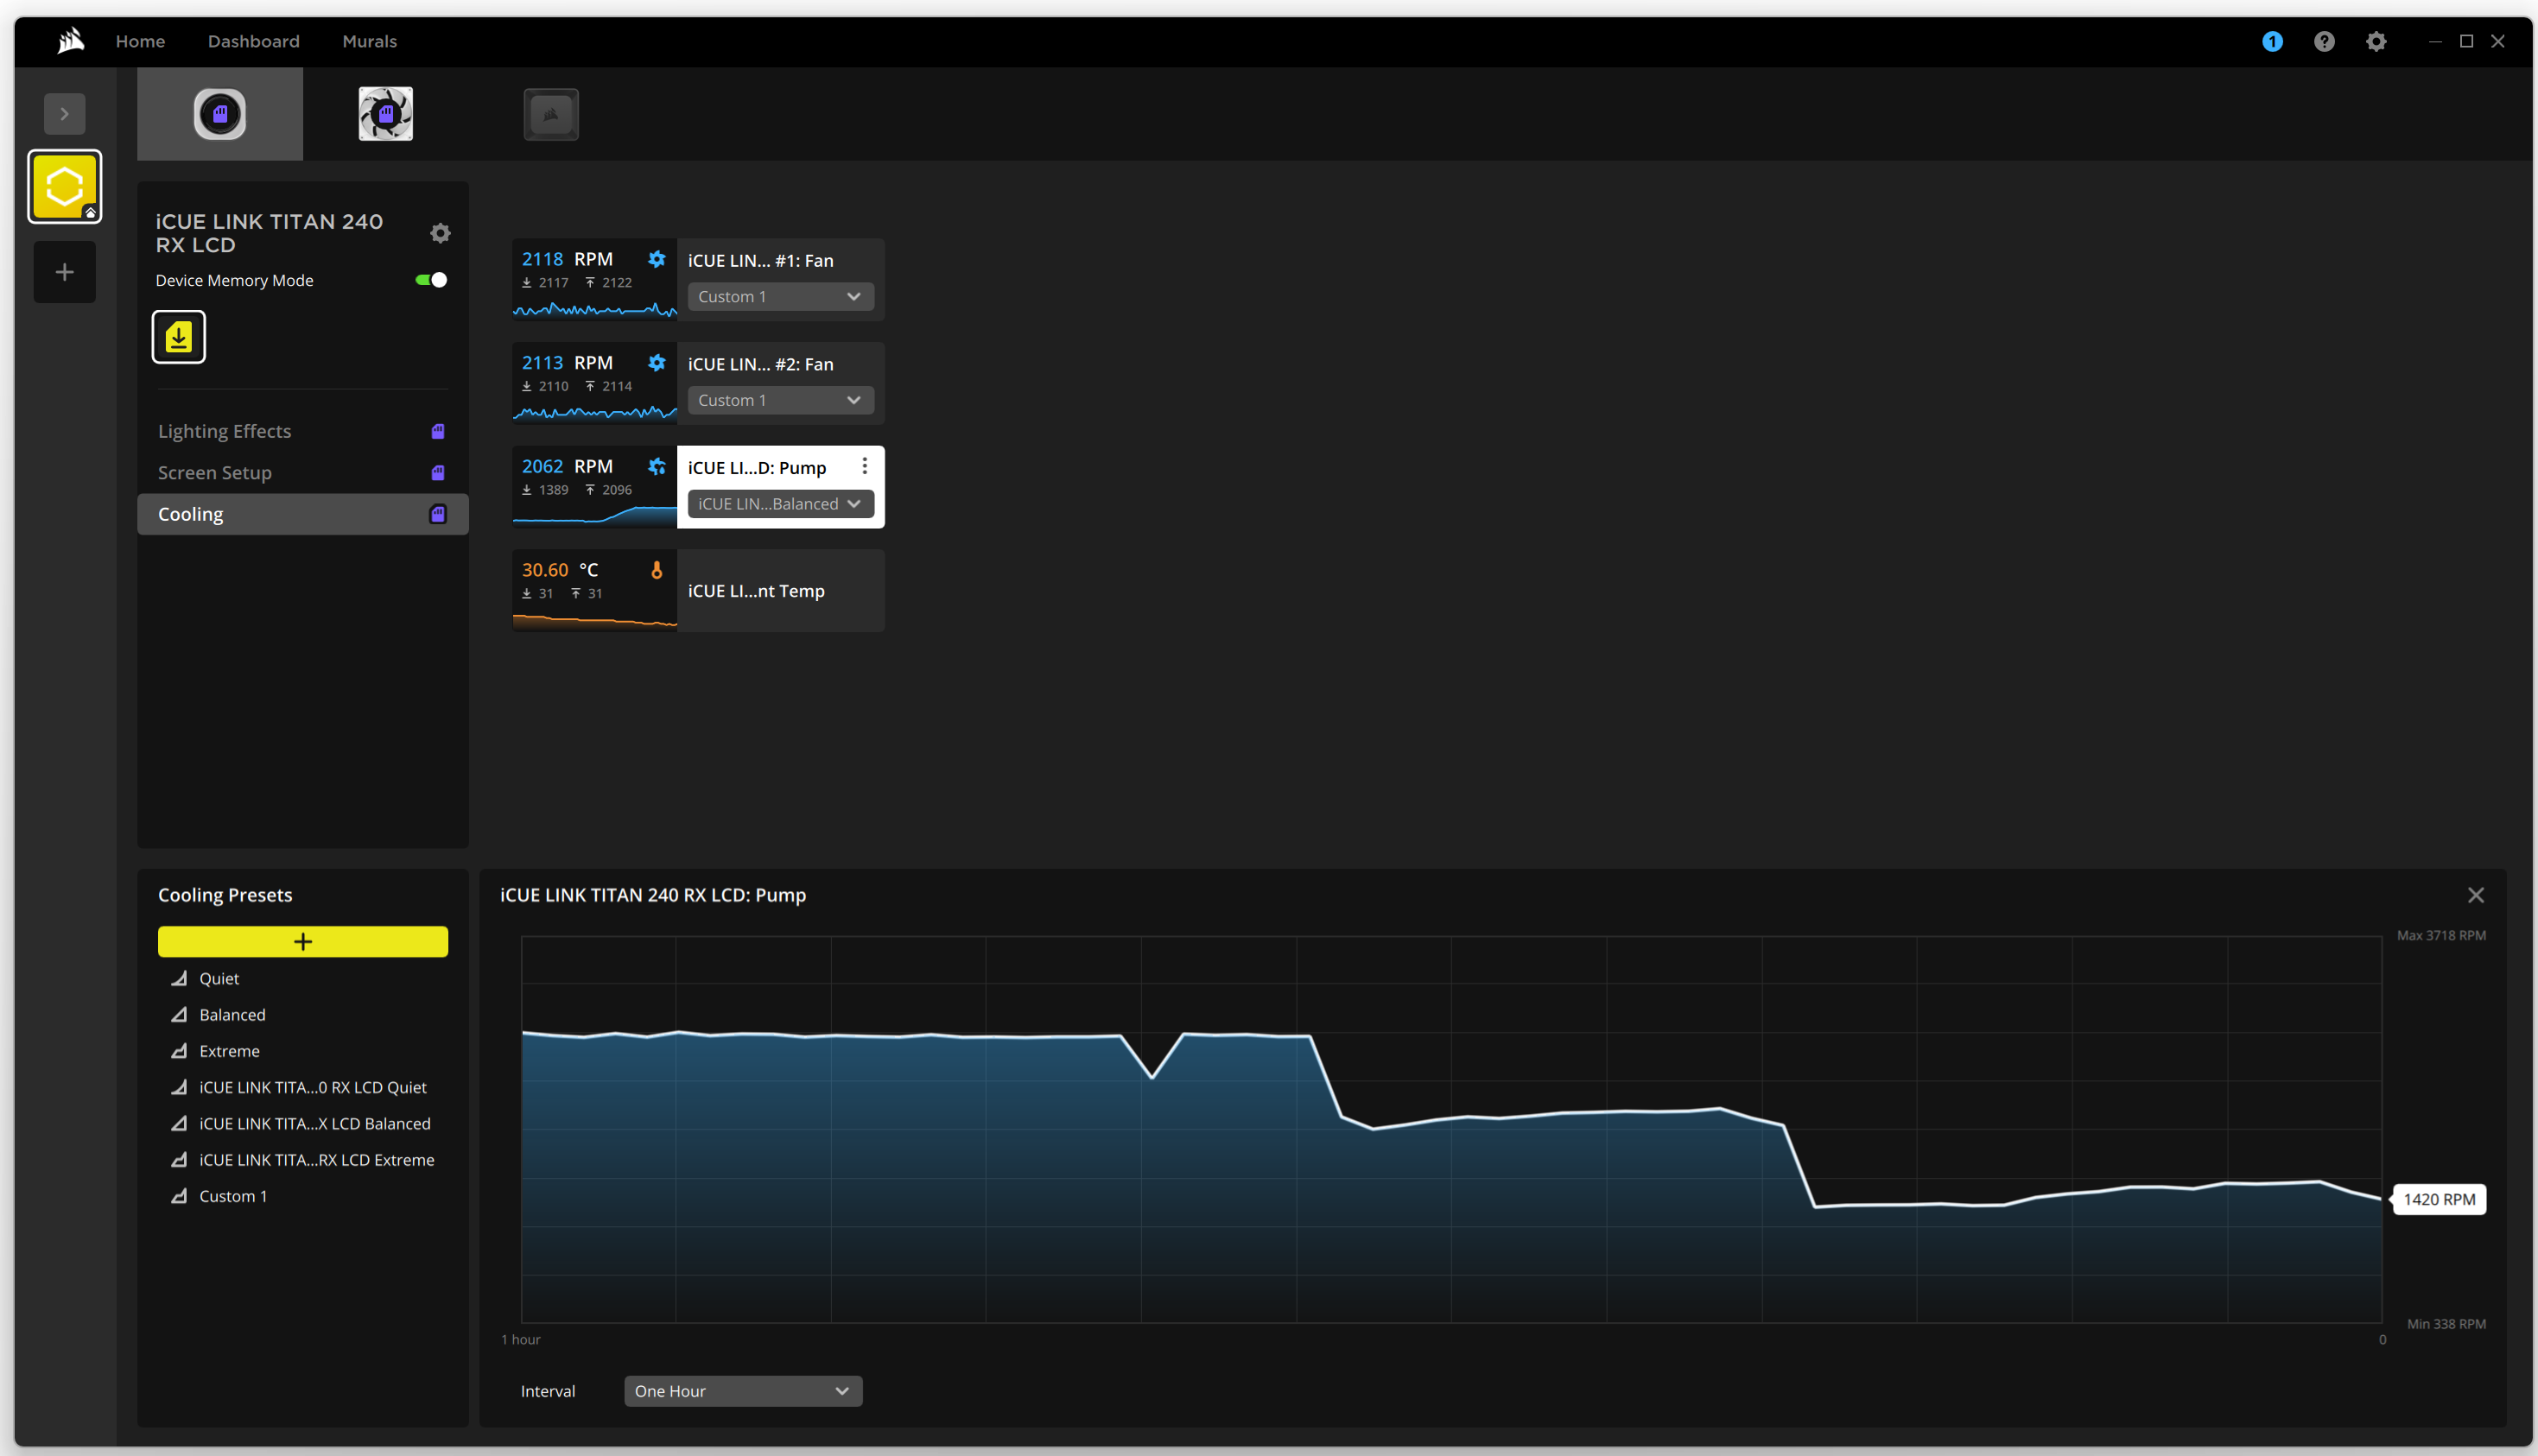Viewport: 2538px width, 1456px height.
Task: Select the Custom 1 cooling preset
Action: (233, 1197)
